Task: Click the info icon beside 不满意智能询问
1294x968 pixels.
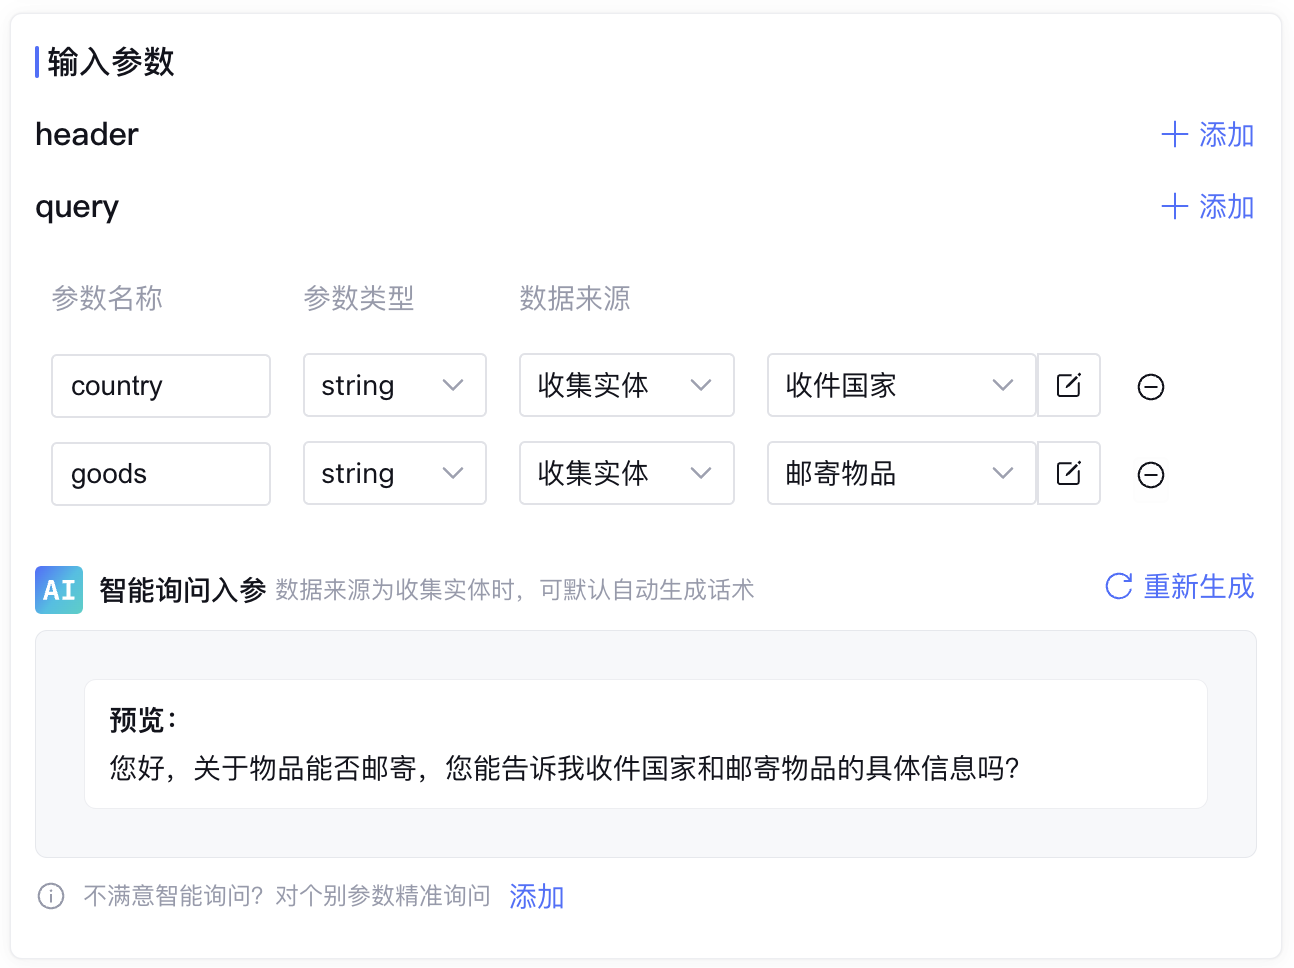Action: pyautogui.click(x=51, y=896)
